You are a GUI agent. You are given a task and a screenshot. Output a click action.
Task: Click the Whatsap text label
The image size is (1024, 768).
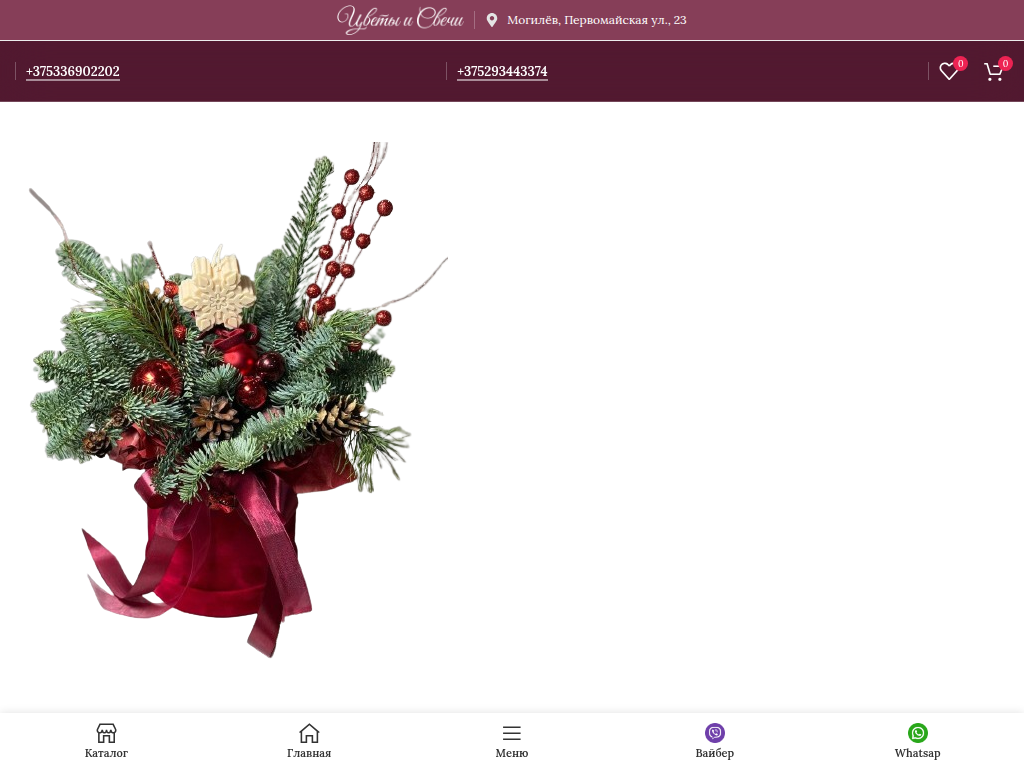[x=917, y=753]
